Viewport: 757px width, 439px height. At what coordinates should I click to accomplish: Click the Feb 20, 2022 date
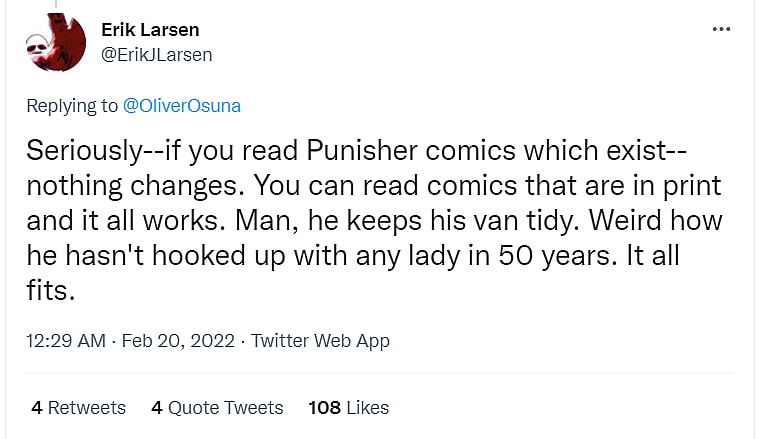click(x=177, y=341)
